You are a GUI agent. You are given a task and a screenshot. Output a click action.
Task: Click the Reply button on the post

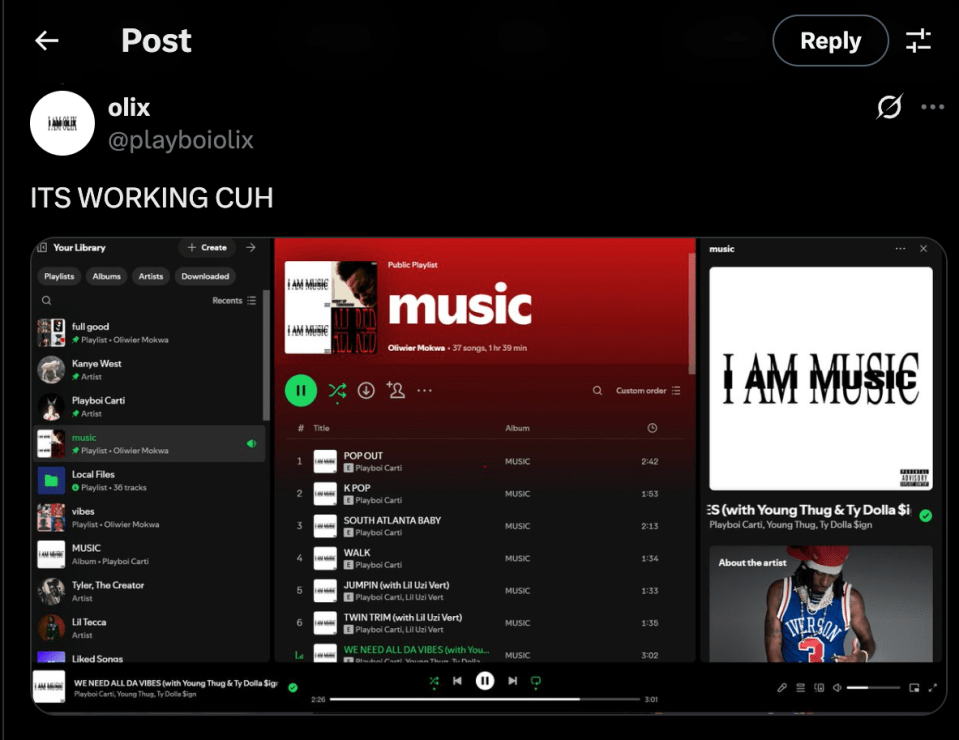(830, 40)
